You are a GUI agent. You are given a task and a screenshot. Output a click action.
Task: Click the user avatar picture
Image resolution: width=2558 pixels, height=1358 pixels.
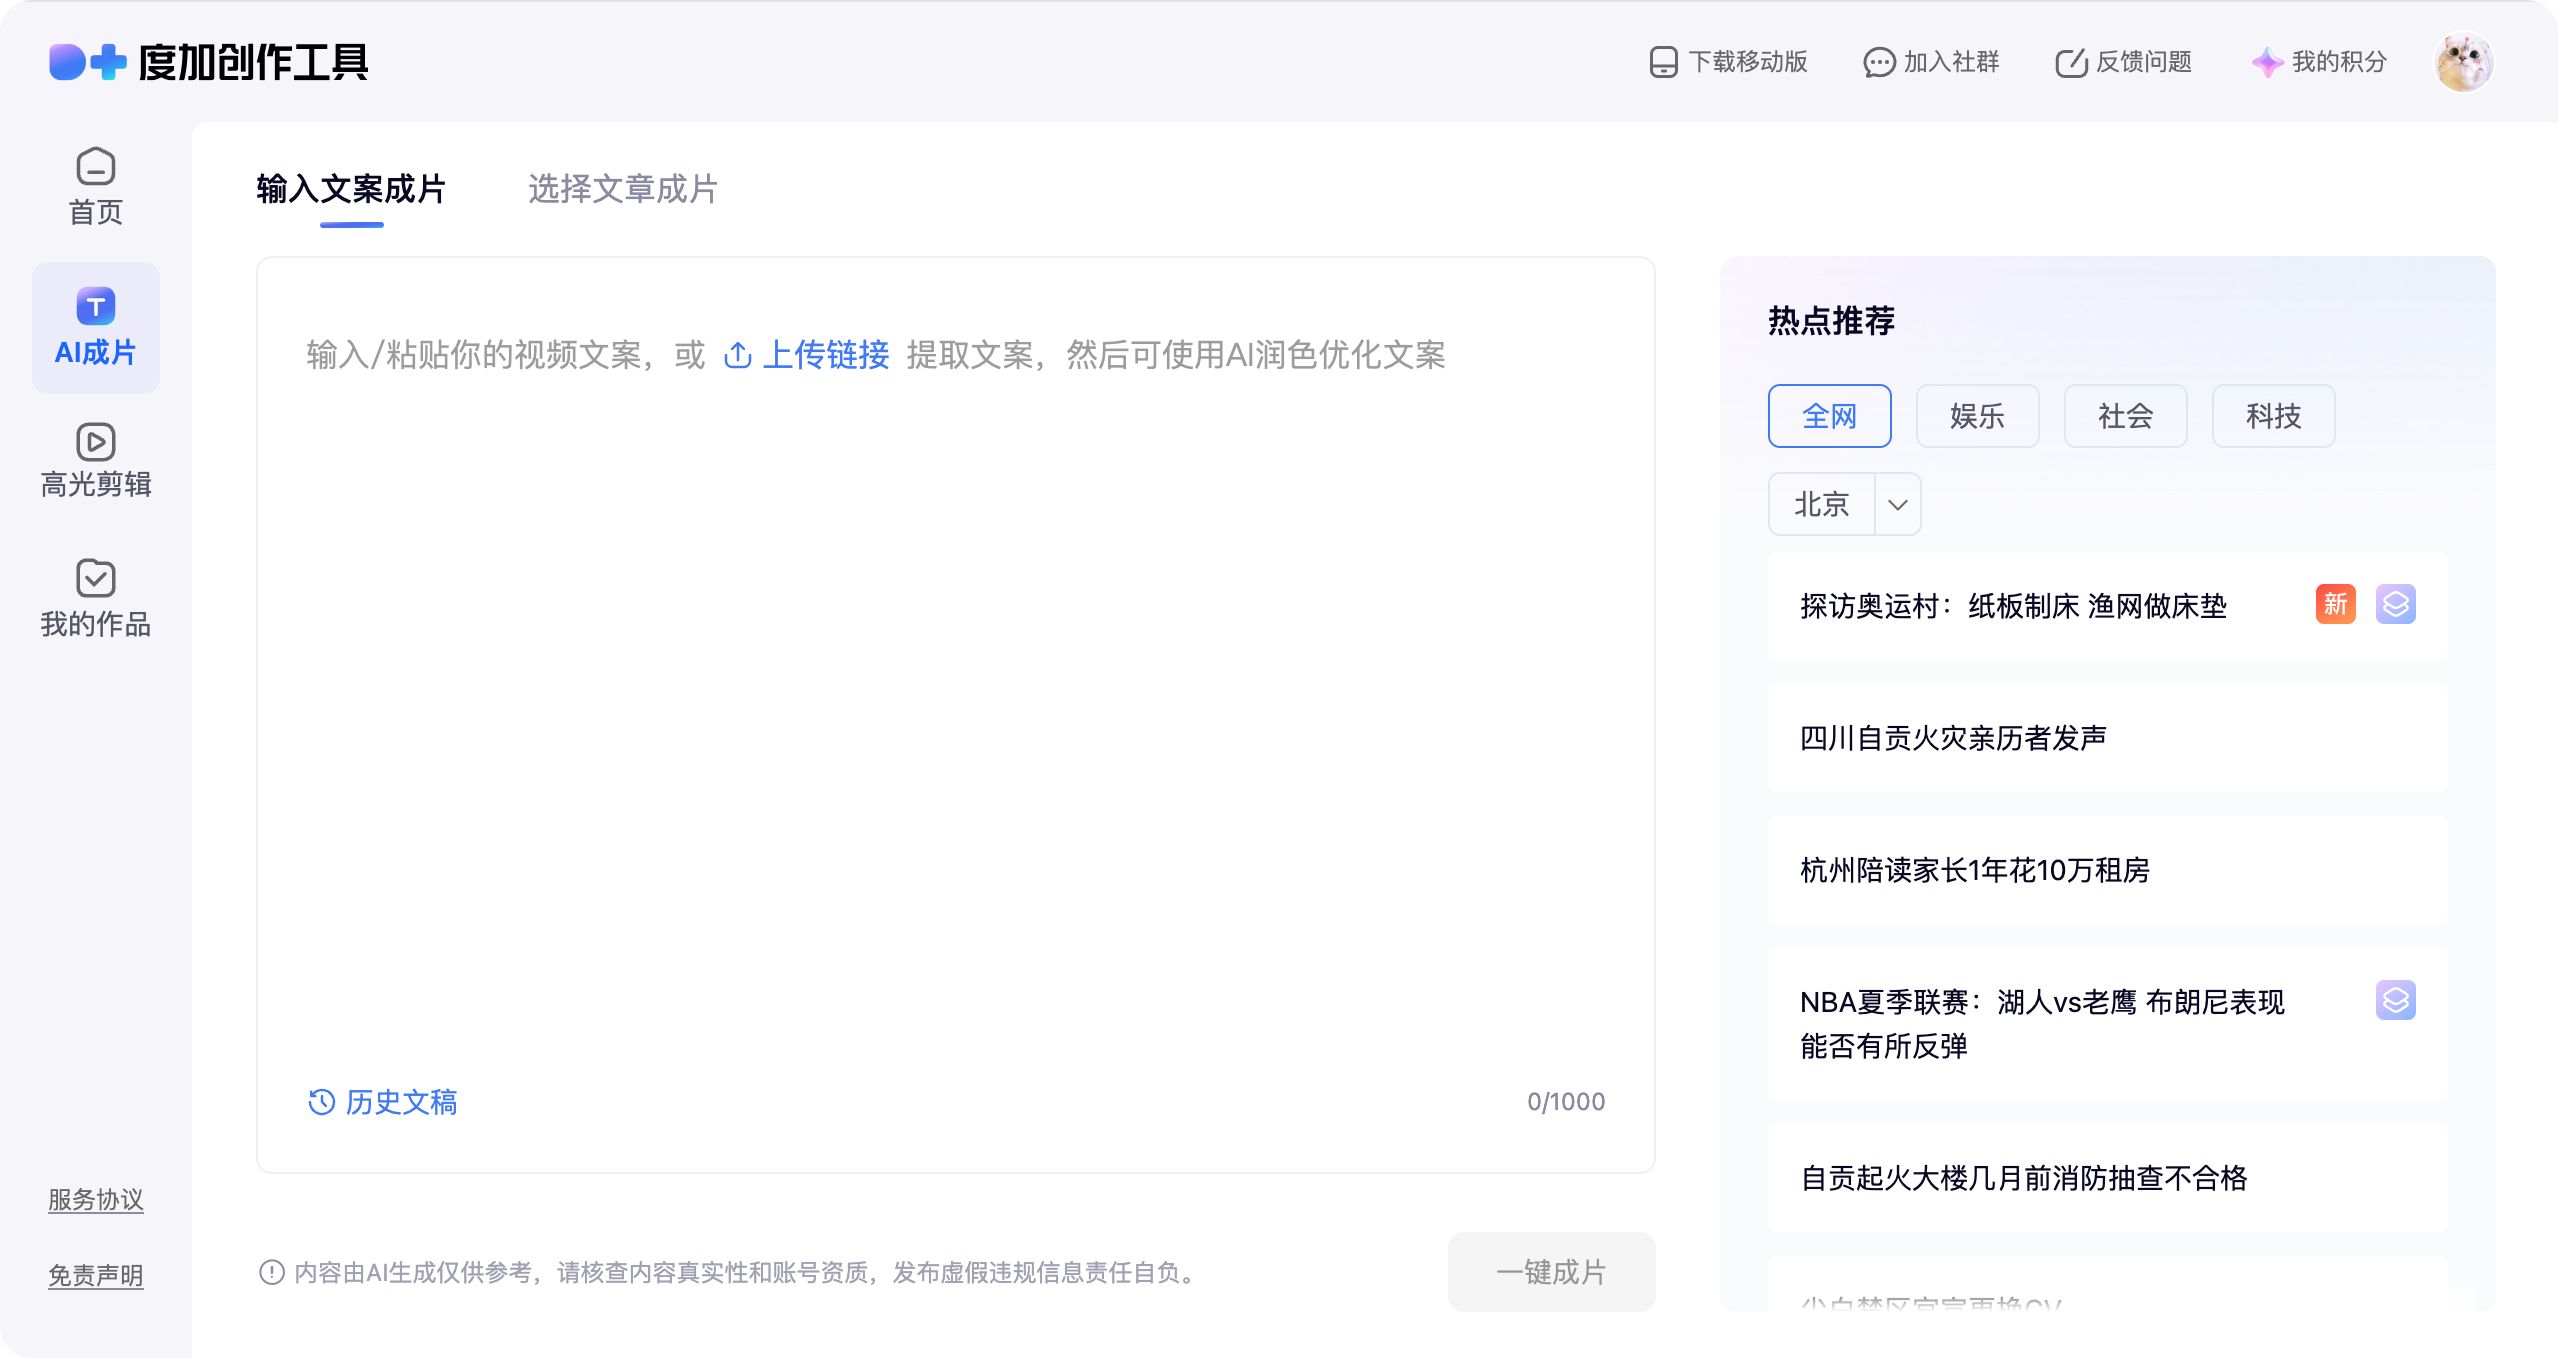click(x=2463, y=62)
